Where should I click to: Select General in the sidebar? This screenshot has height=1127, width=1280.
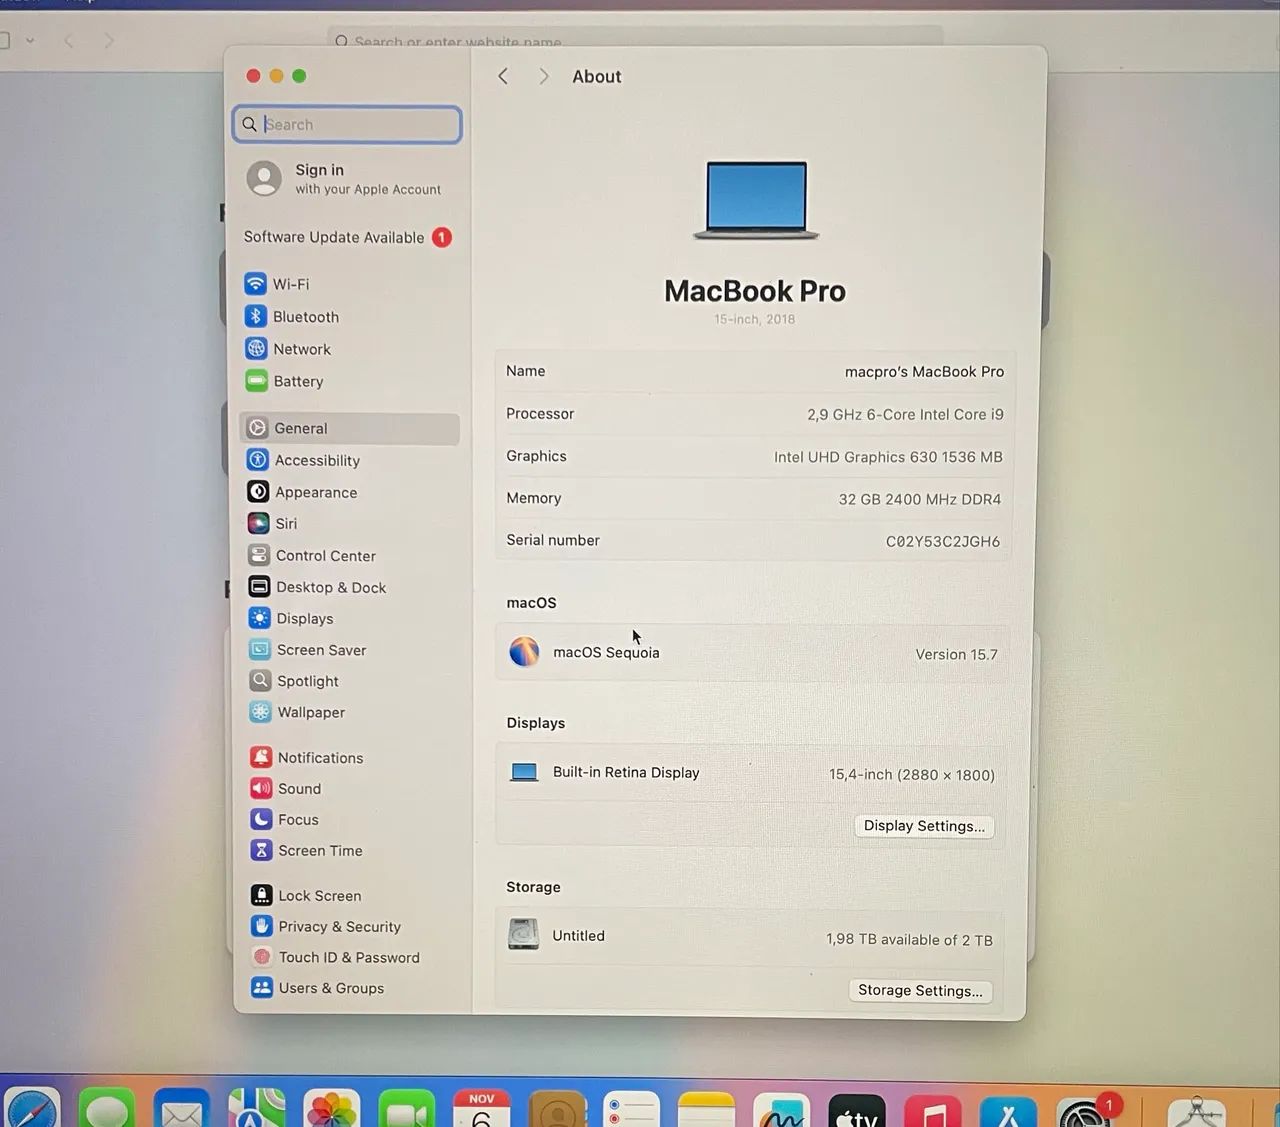[x=349, y=428]
